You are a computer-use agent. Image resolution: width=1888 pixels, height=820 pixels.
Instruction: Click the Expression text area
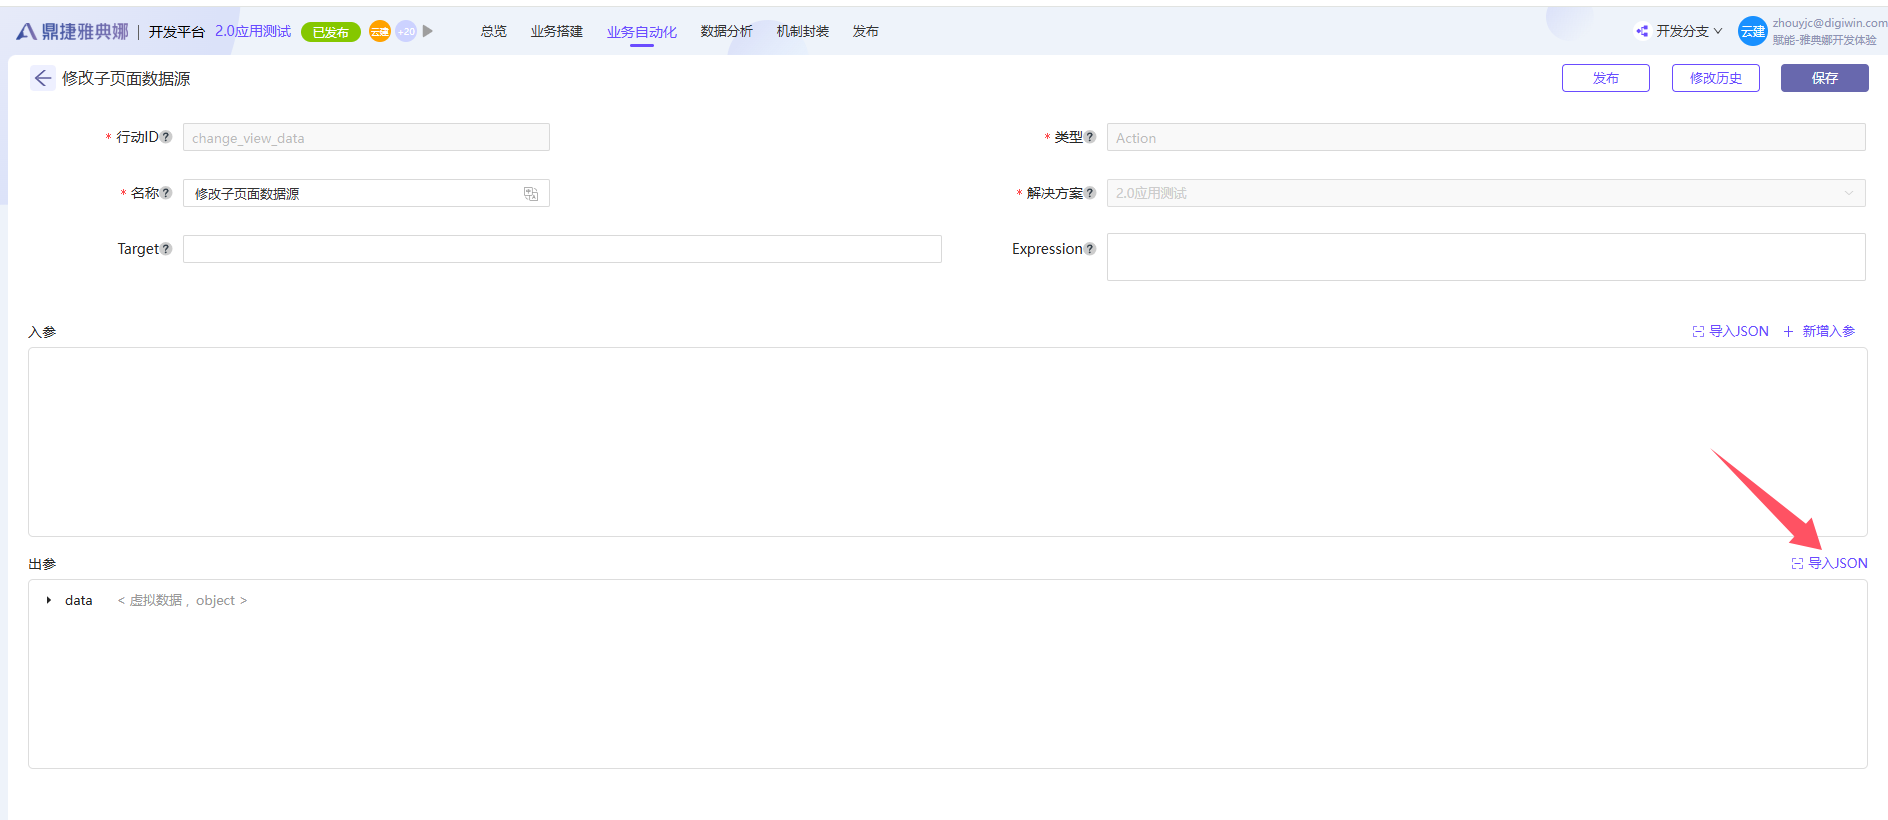coord(1486,257)
